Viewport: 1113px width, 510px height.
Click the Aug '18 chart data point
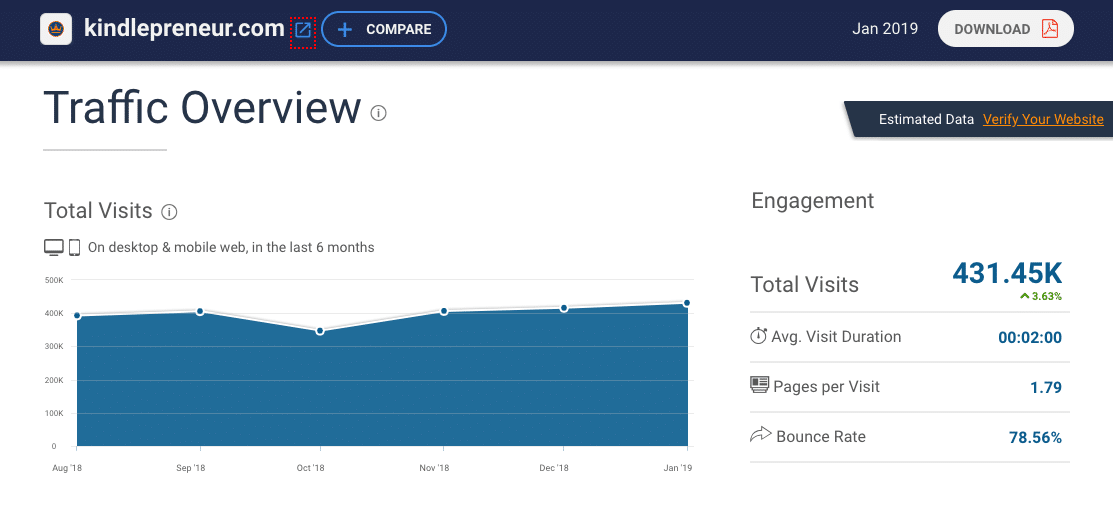77,316
